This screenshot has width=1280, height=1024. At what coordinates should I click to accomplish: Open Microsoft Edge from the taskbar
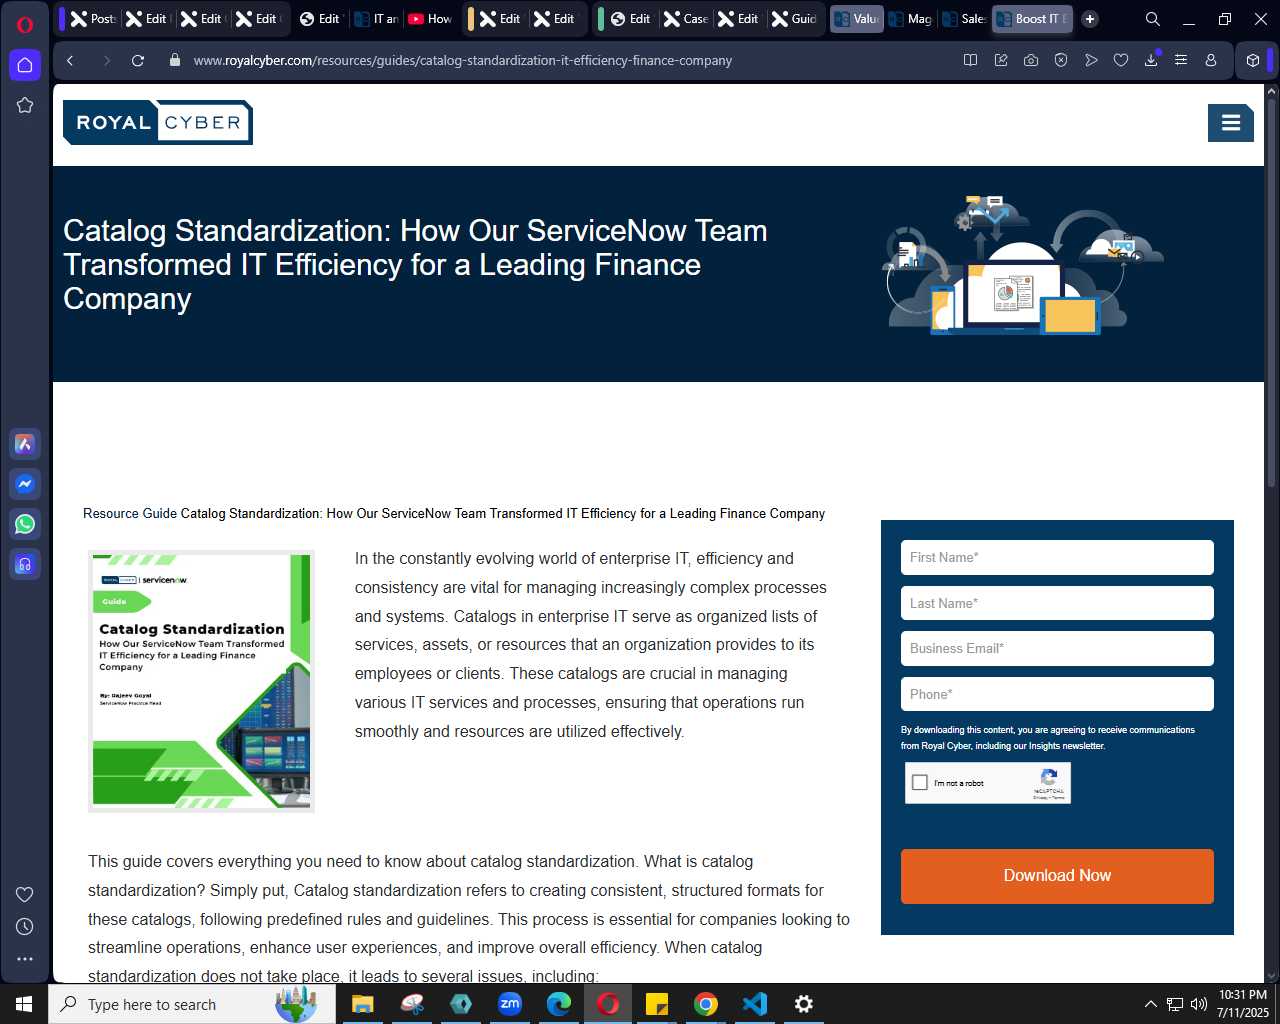click(x=559, y=1004)
